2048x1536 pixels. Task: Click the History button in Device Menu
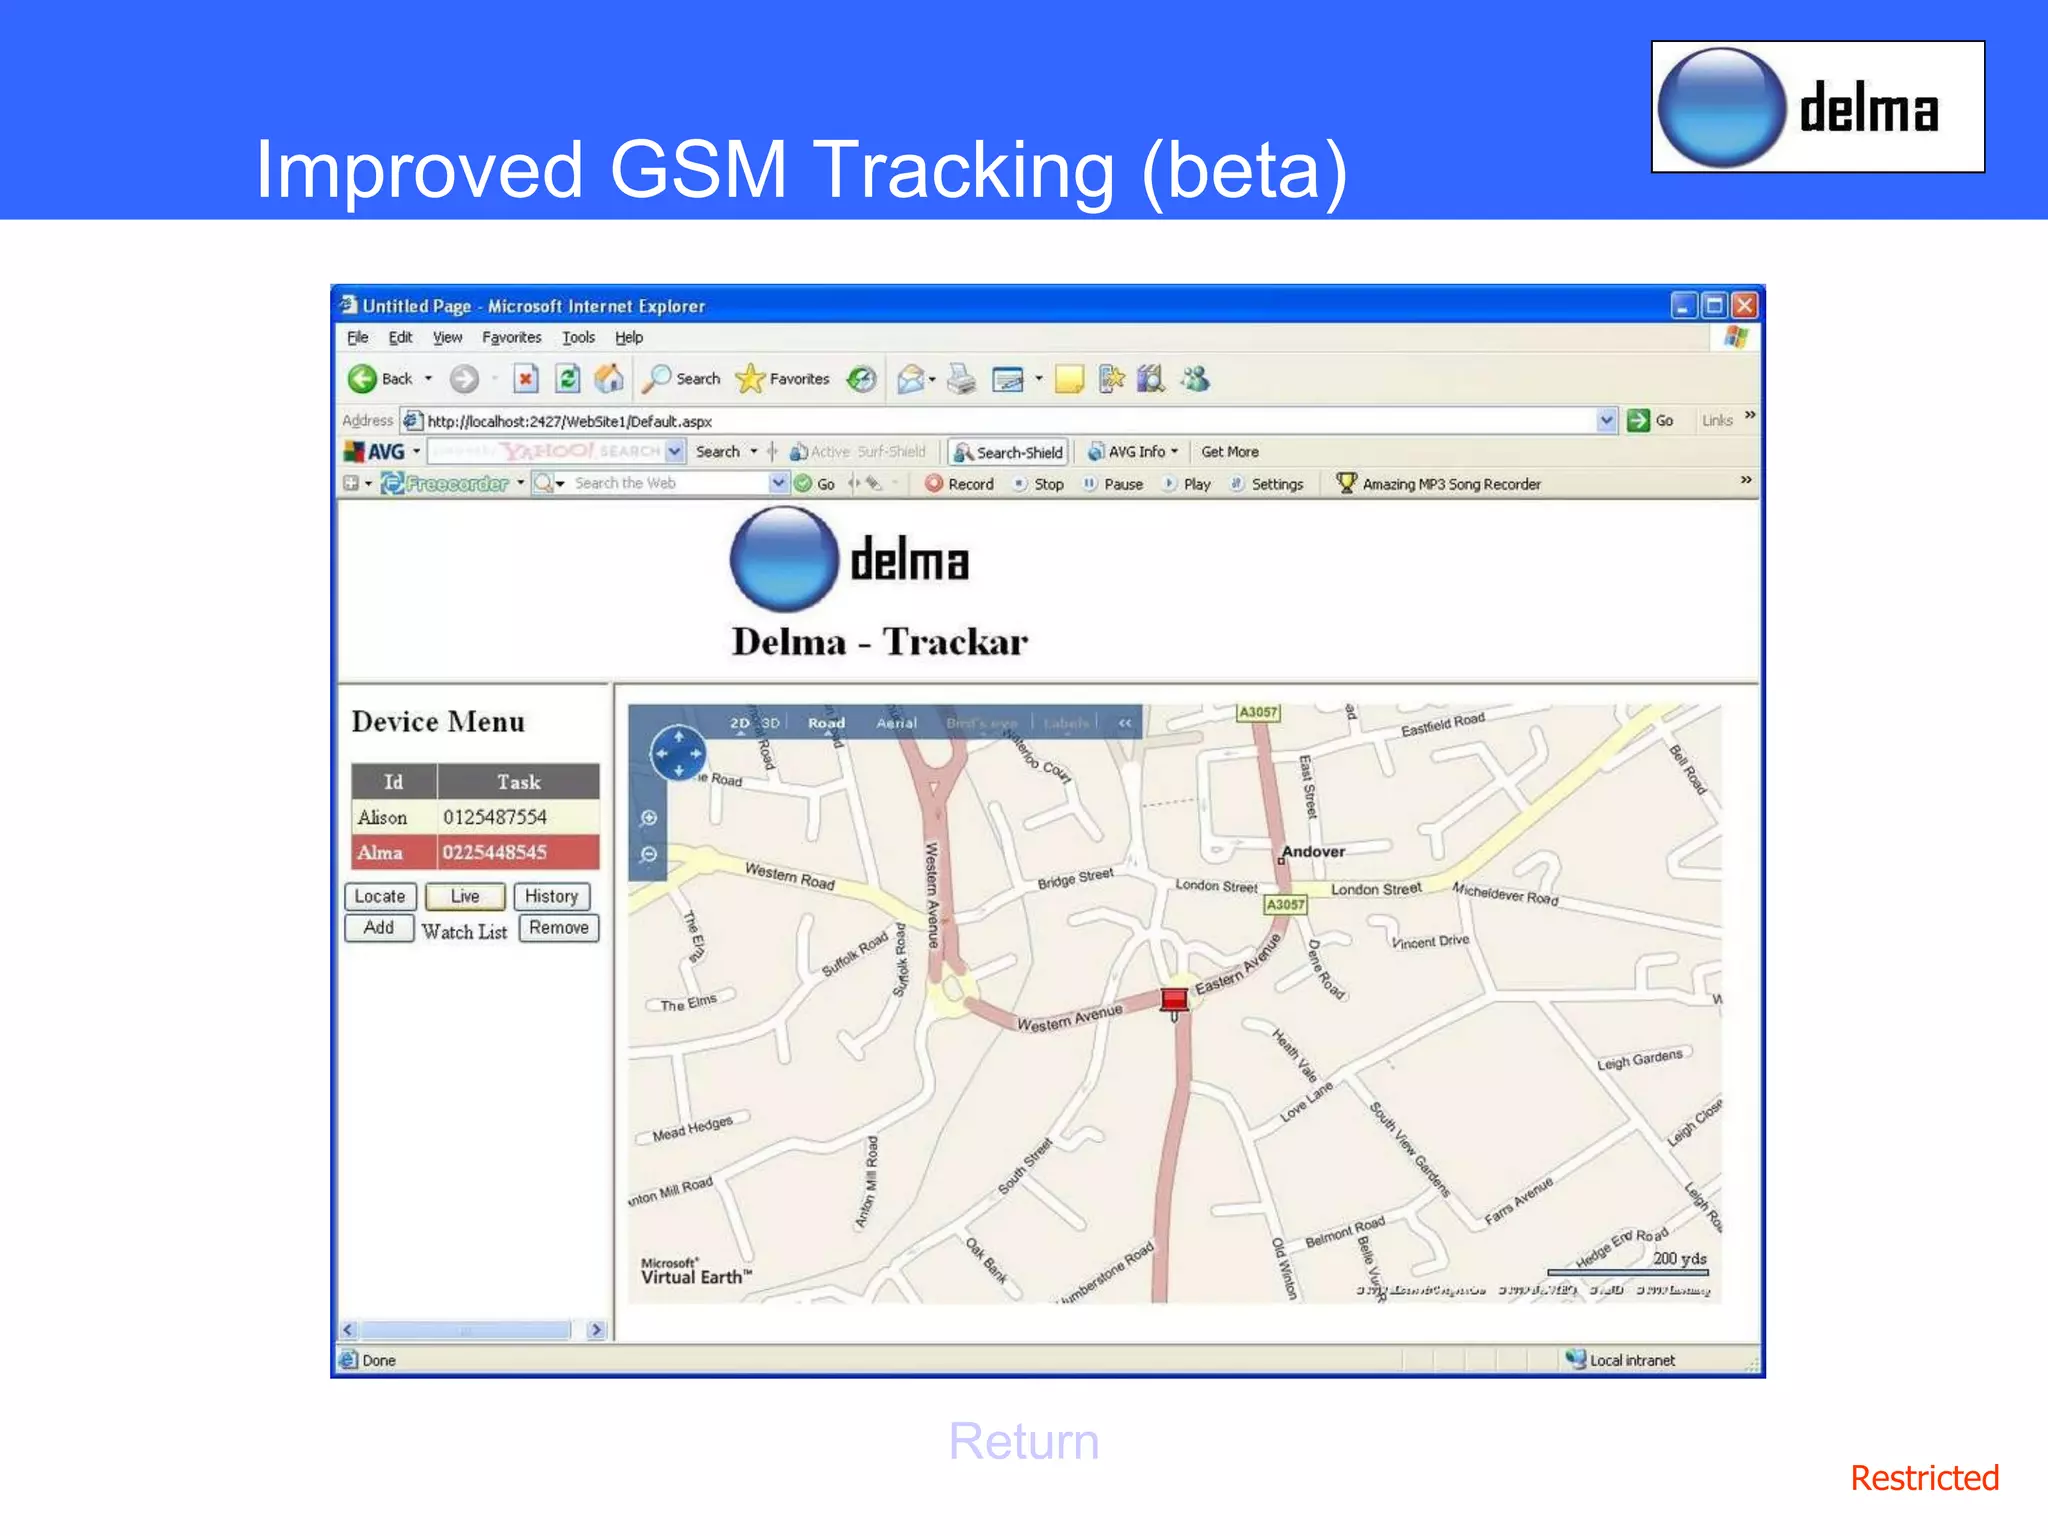(551, 896)
